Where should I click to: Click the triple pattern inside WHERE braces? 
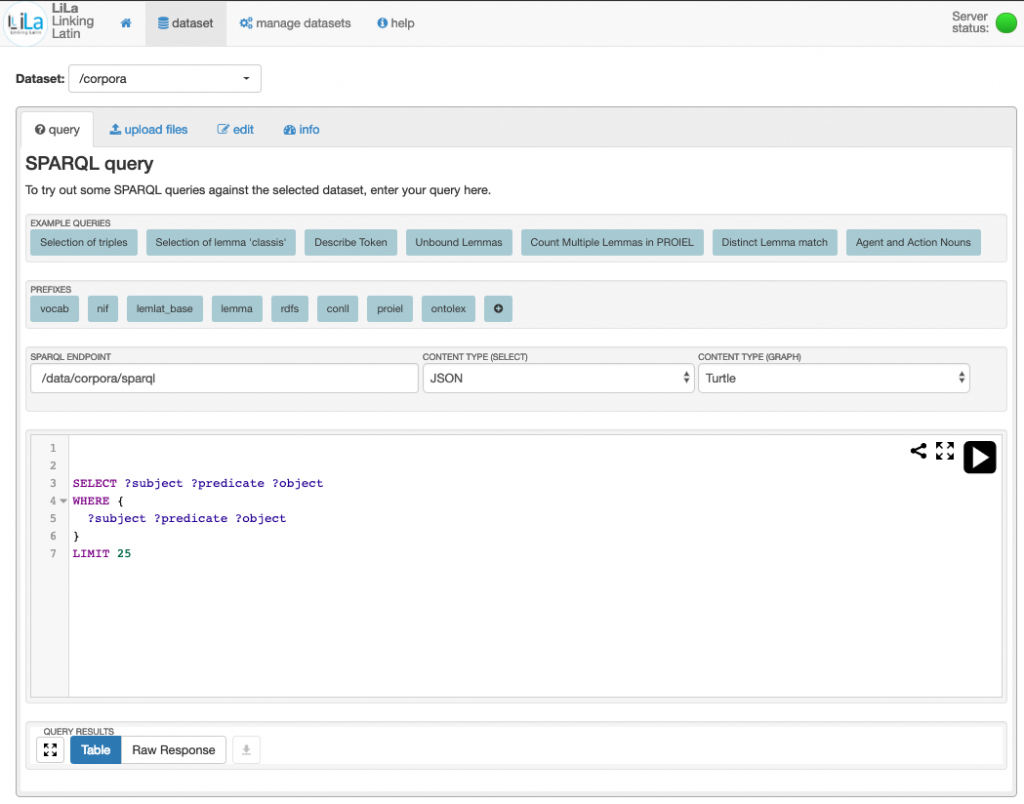(187, 518)
